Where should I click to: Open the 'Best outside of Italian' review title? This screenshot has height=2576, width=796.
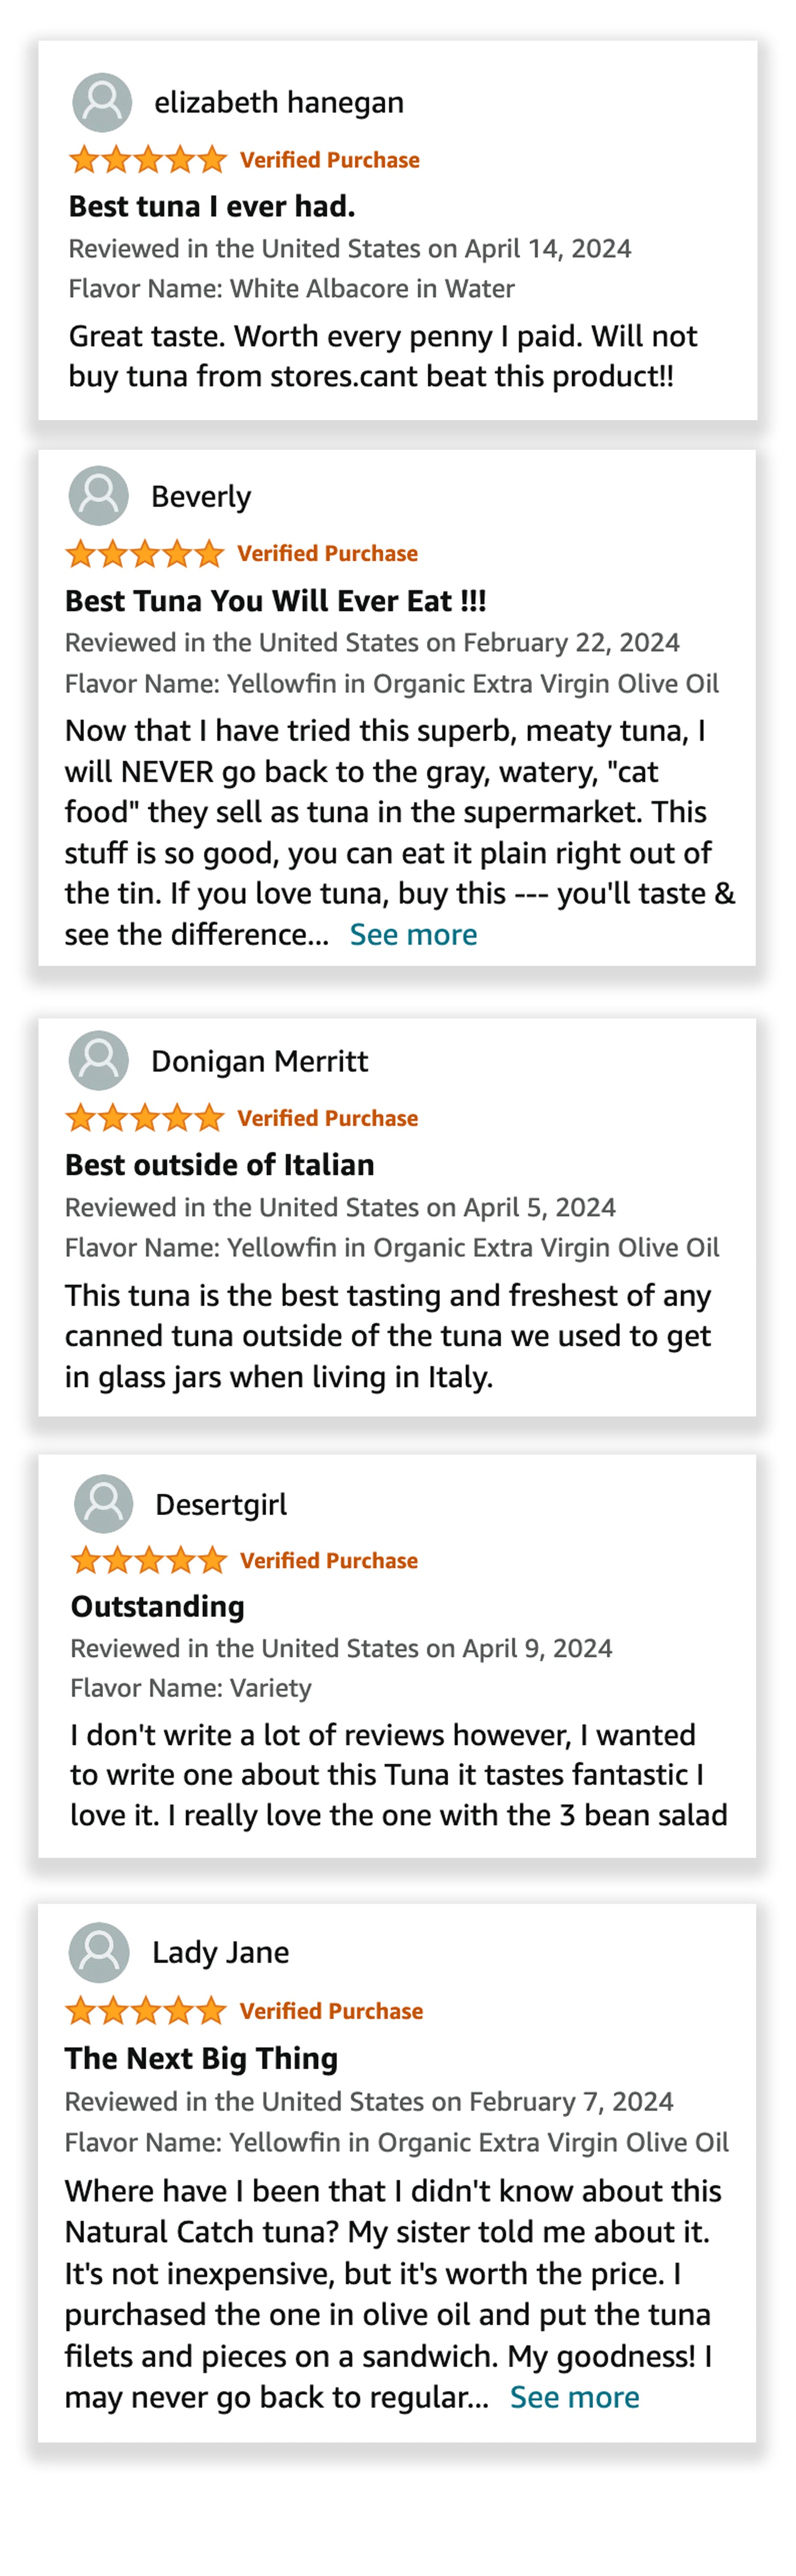(x=220, y=1164)
